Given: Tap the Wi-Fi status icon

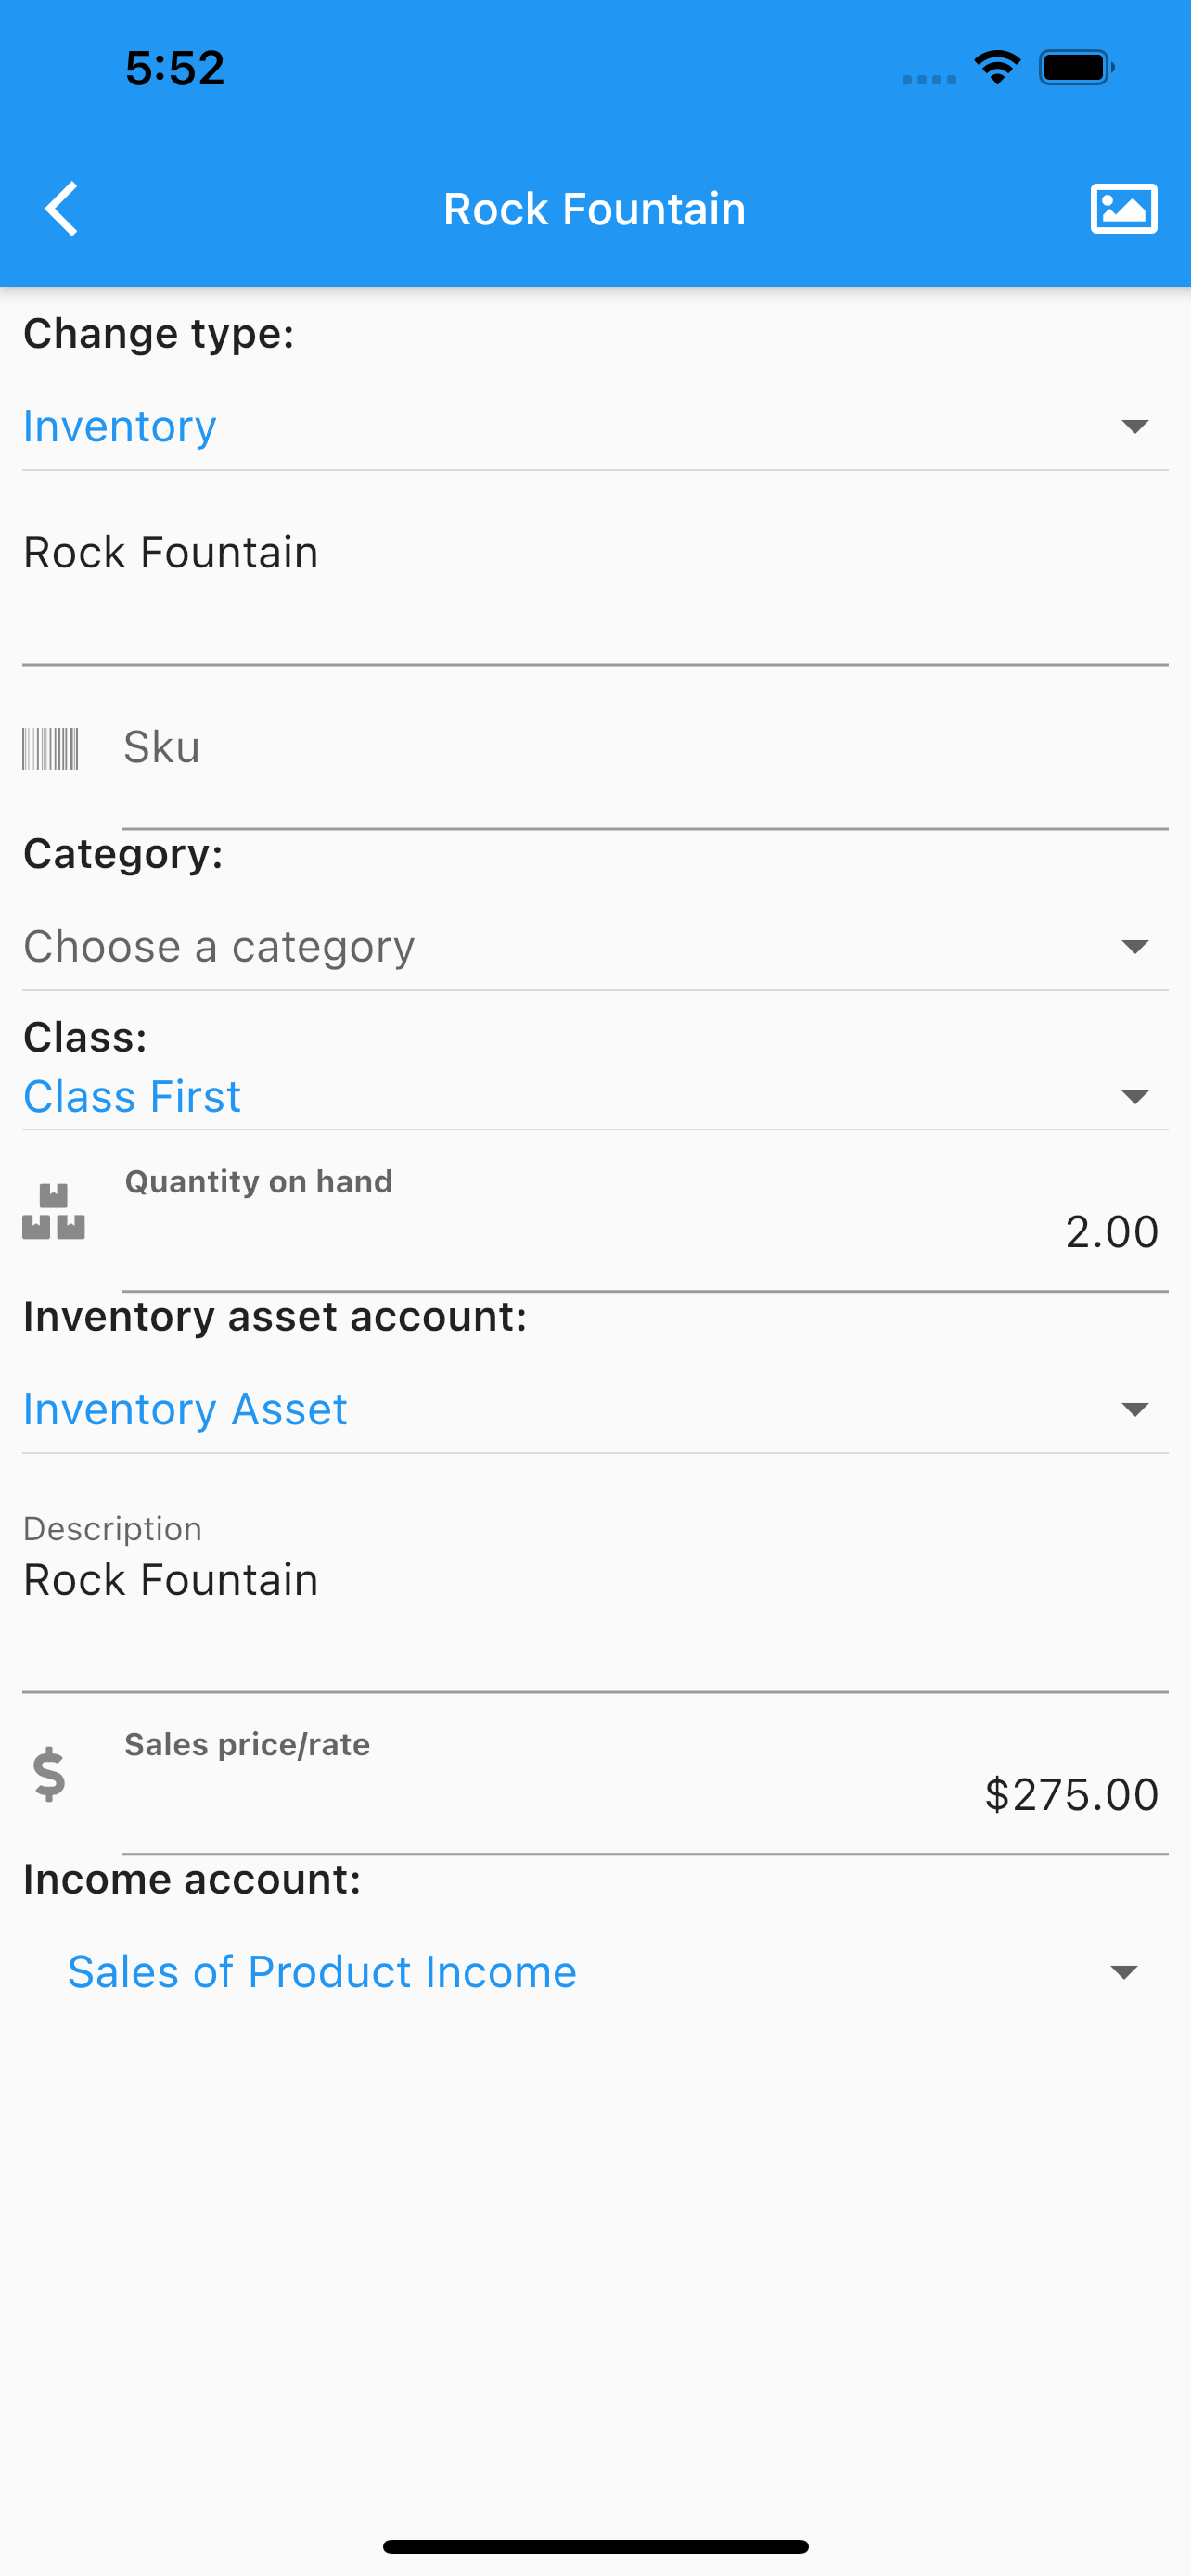Looking at the screenshot, I should [x=997, y=67].
